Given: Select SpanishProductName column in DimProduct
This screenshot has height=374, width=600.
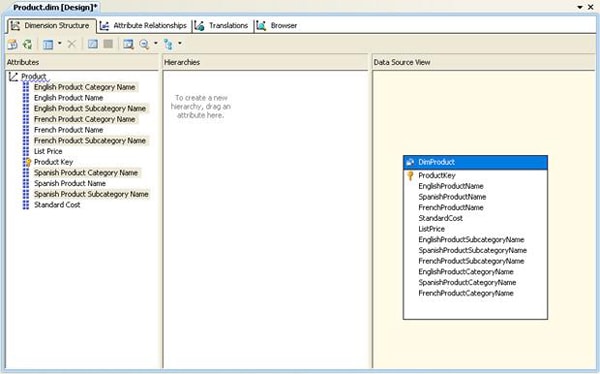Looking at the screenshot, I should pos(452,197).
